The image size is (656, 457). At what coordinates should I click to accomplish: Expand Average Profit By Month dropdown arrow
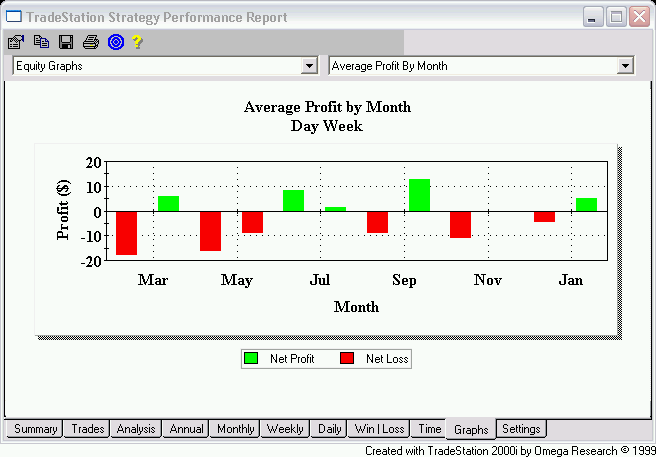coord(625,66)
